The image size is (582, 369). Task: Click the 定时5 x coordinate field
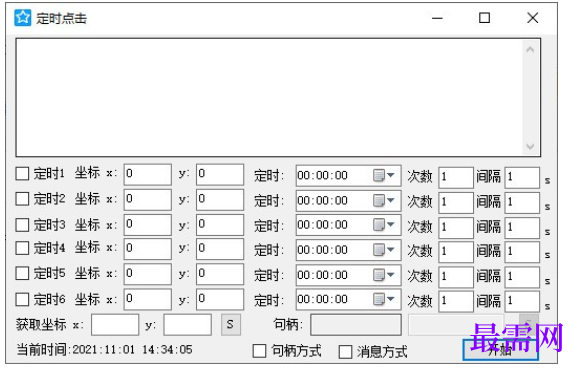(148, 274)
